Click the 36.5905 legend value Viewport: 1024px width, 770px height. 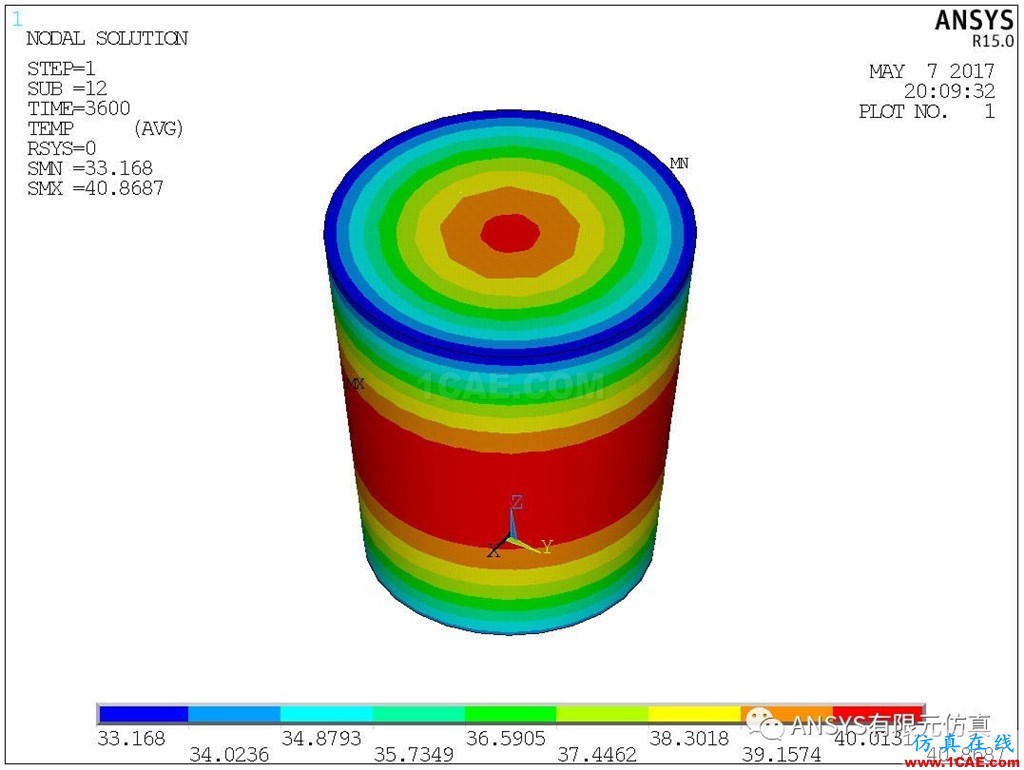point(505,739)
